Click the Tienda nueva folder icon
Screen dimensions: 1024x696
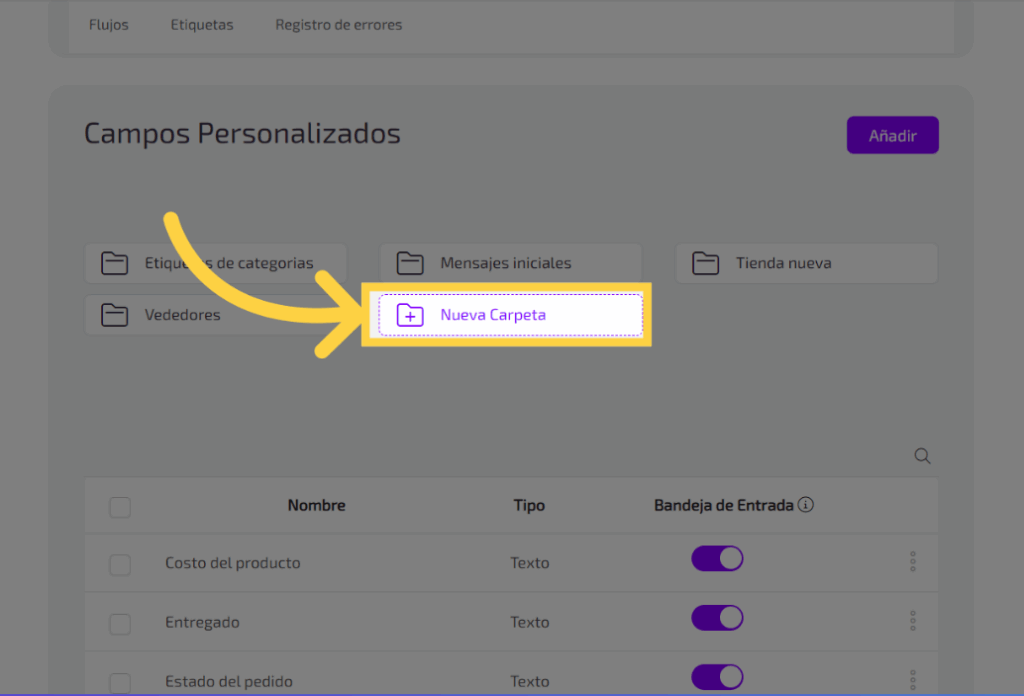pyautogui.click(x=706, y=264)
